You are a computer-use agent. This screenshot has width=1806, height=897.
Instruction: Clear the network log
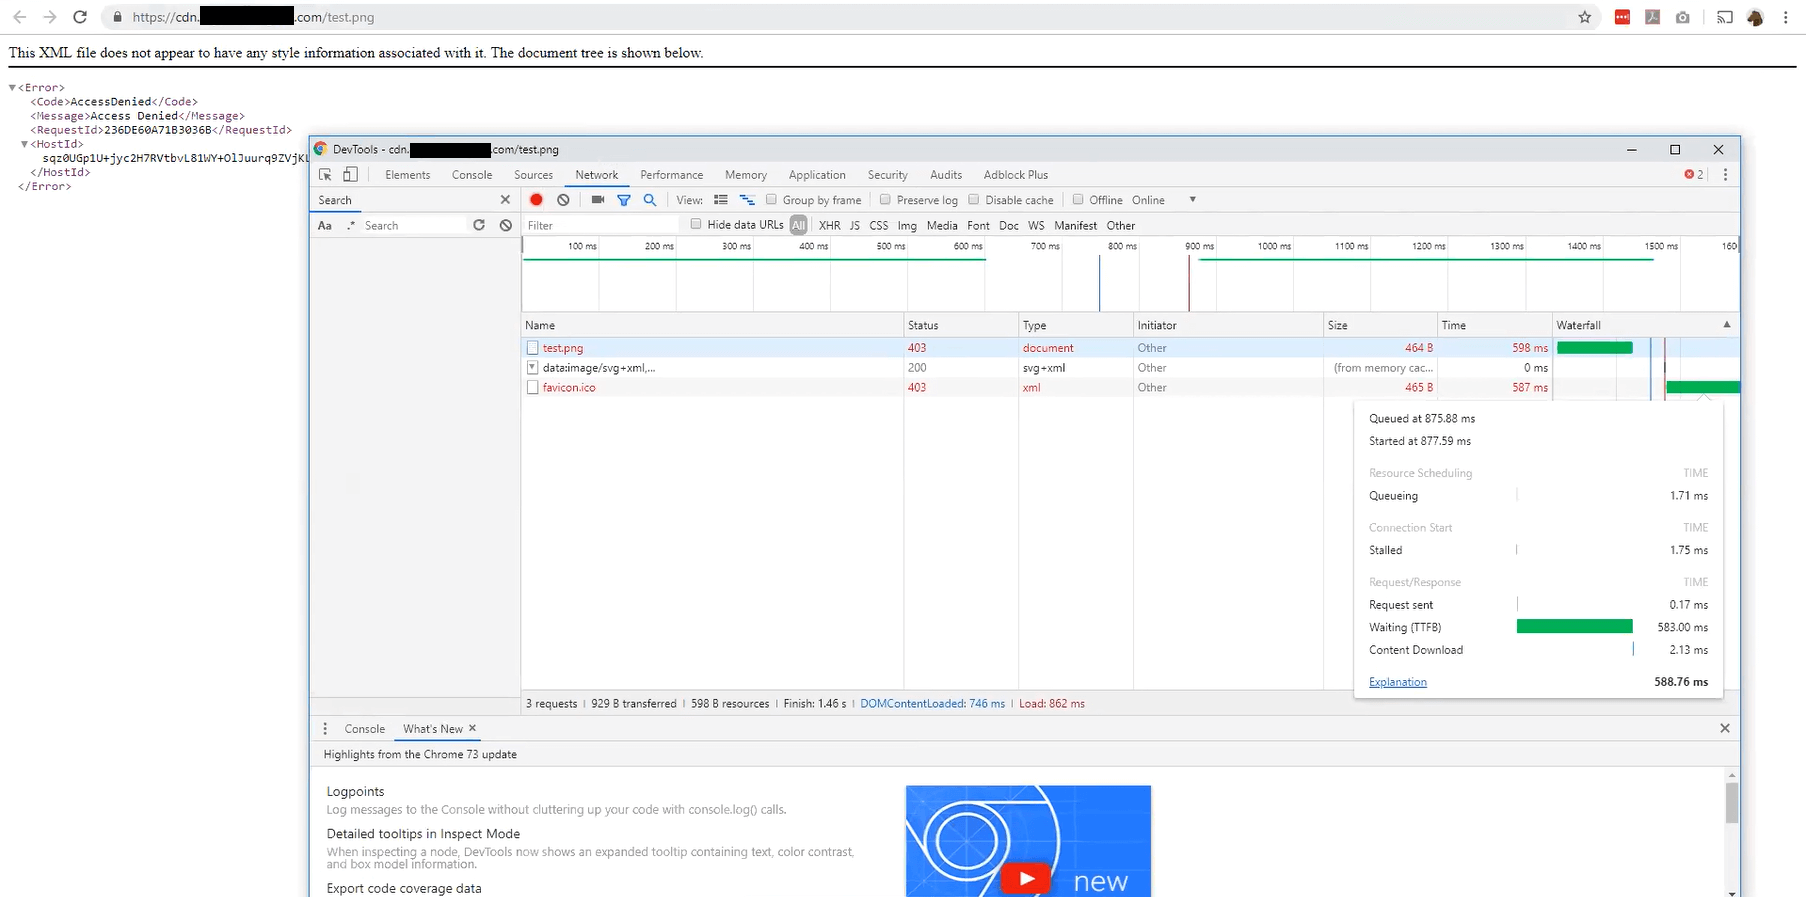click(x=563, y=200)
